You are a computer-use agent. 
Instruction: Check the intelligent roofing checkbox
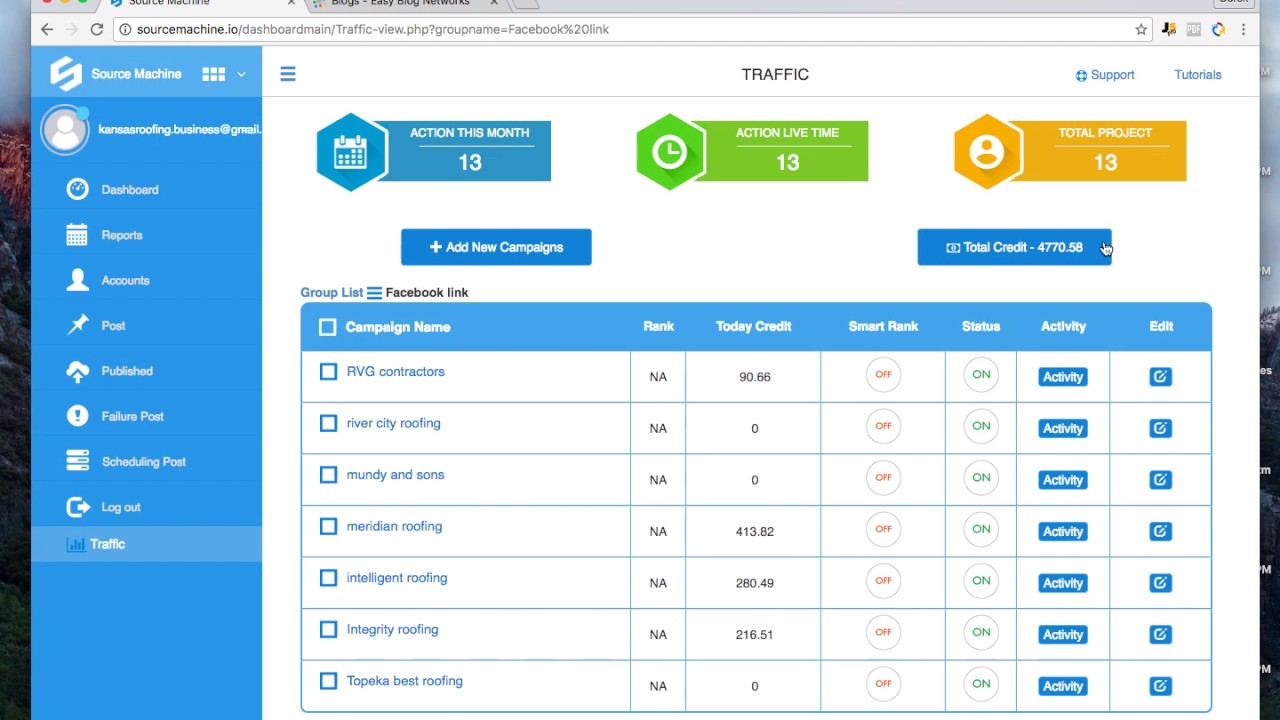328,578
